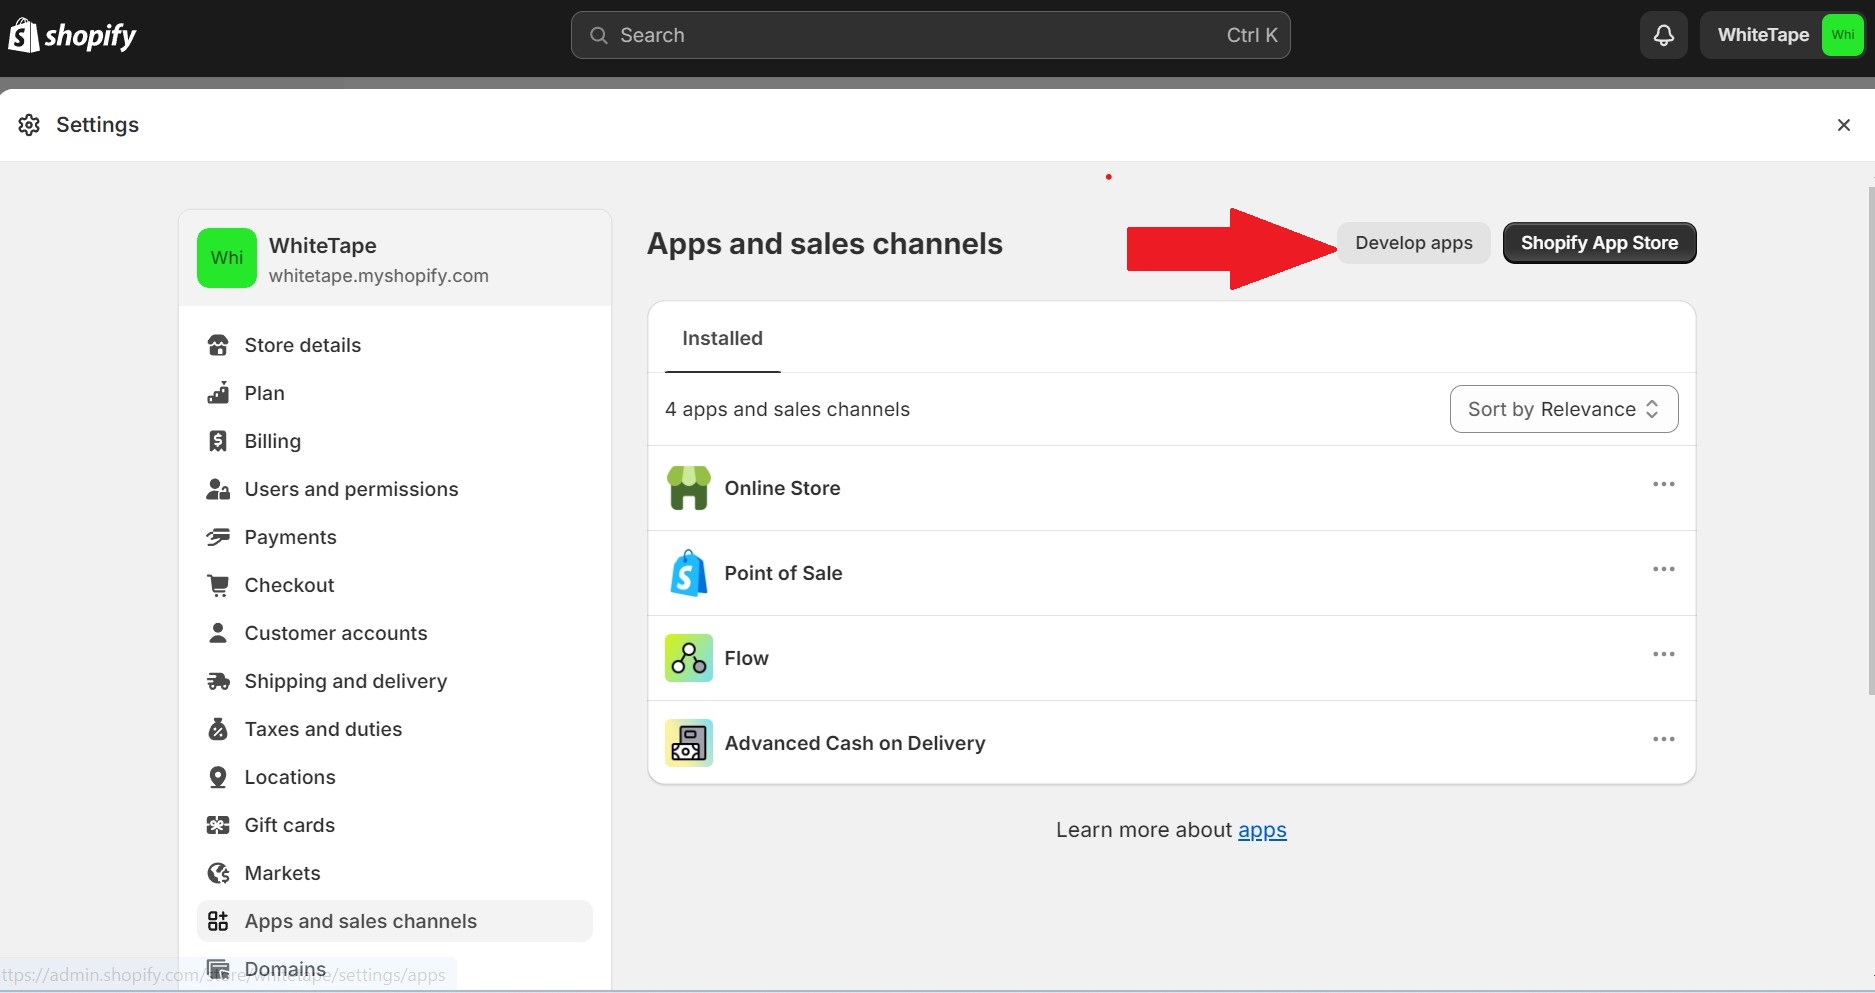The width and height of the screenshot is (1875, 993).
Task: Click the Store details storefront icon
Action: click(218, 345)
